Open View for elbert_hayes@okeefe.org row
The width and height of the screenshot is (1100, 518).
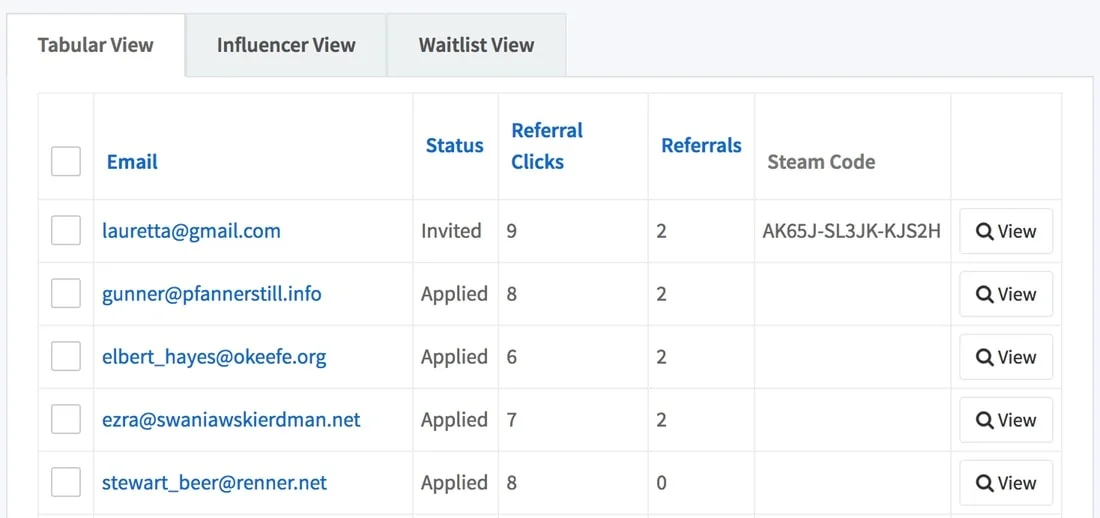point(1005,357)
